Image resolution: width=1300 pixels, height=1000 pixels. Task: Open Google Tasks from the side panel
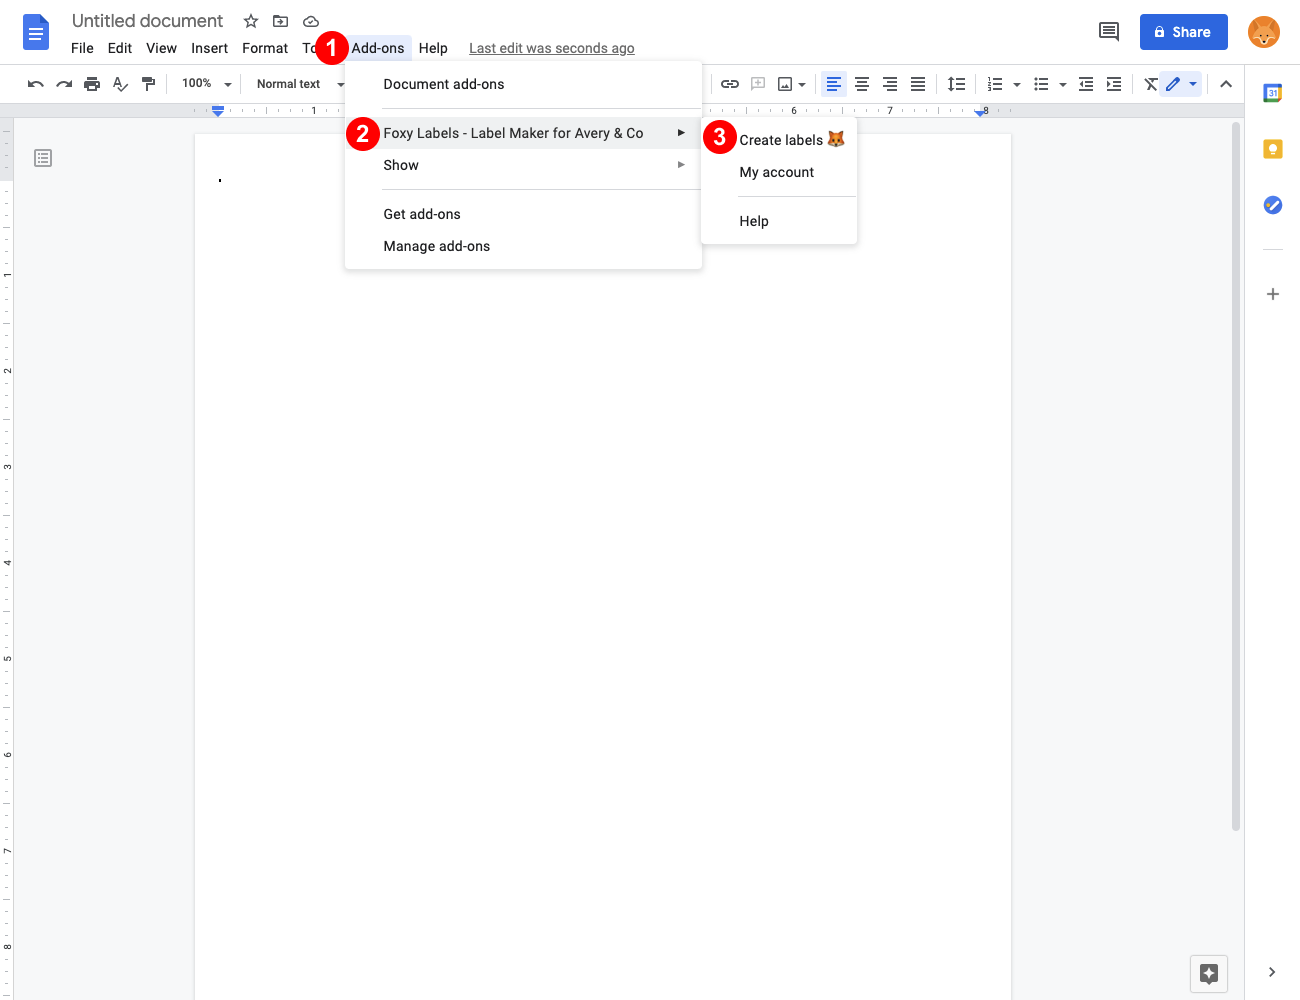coord(1271,205)
